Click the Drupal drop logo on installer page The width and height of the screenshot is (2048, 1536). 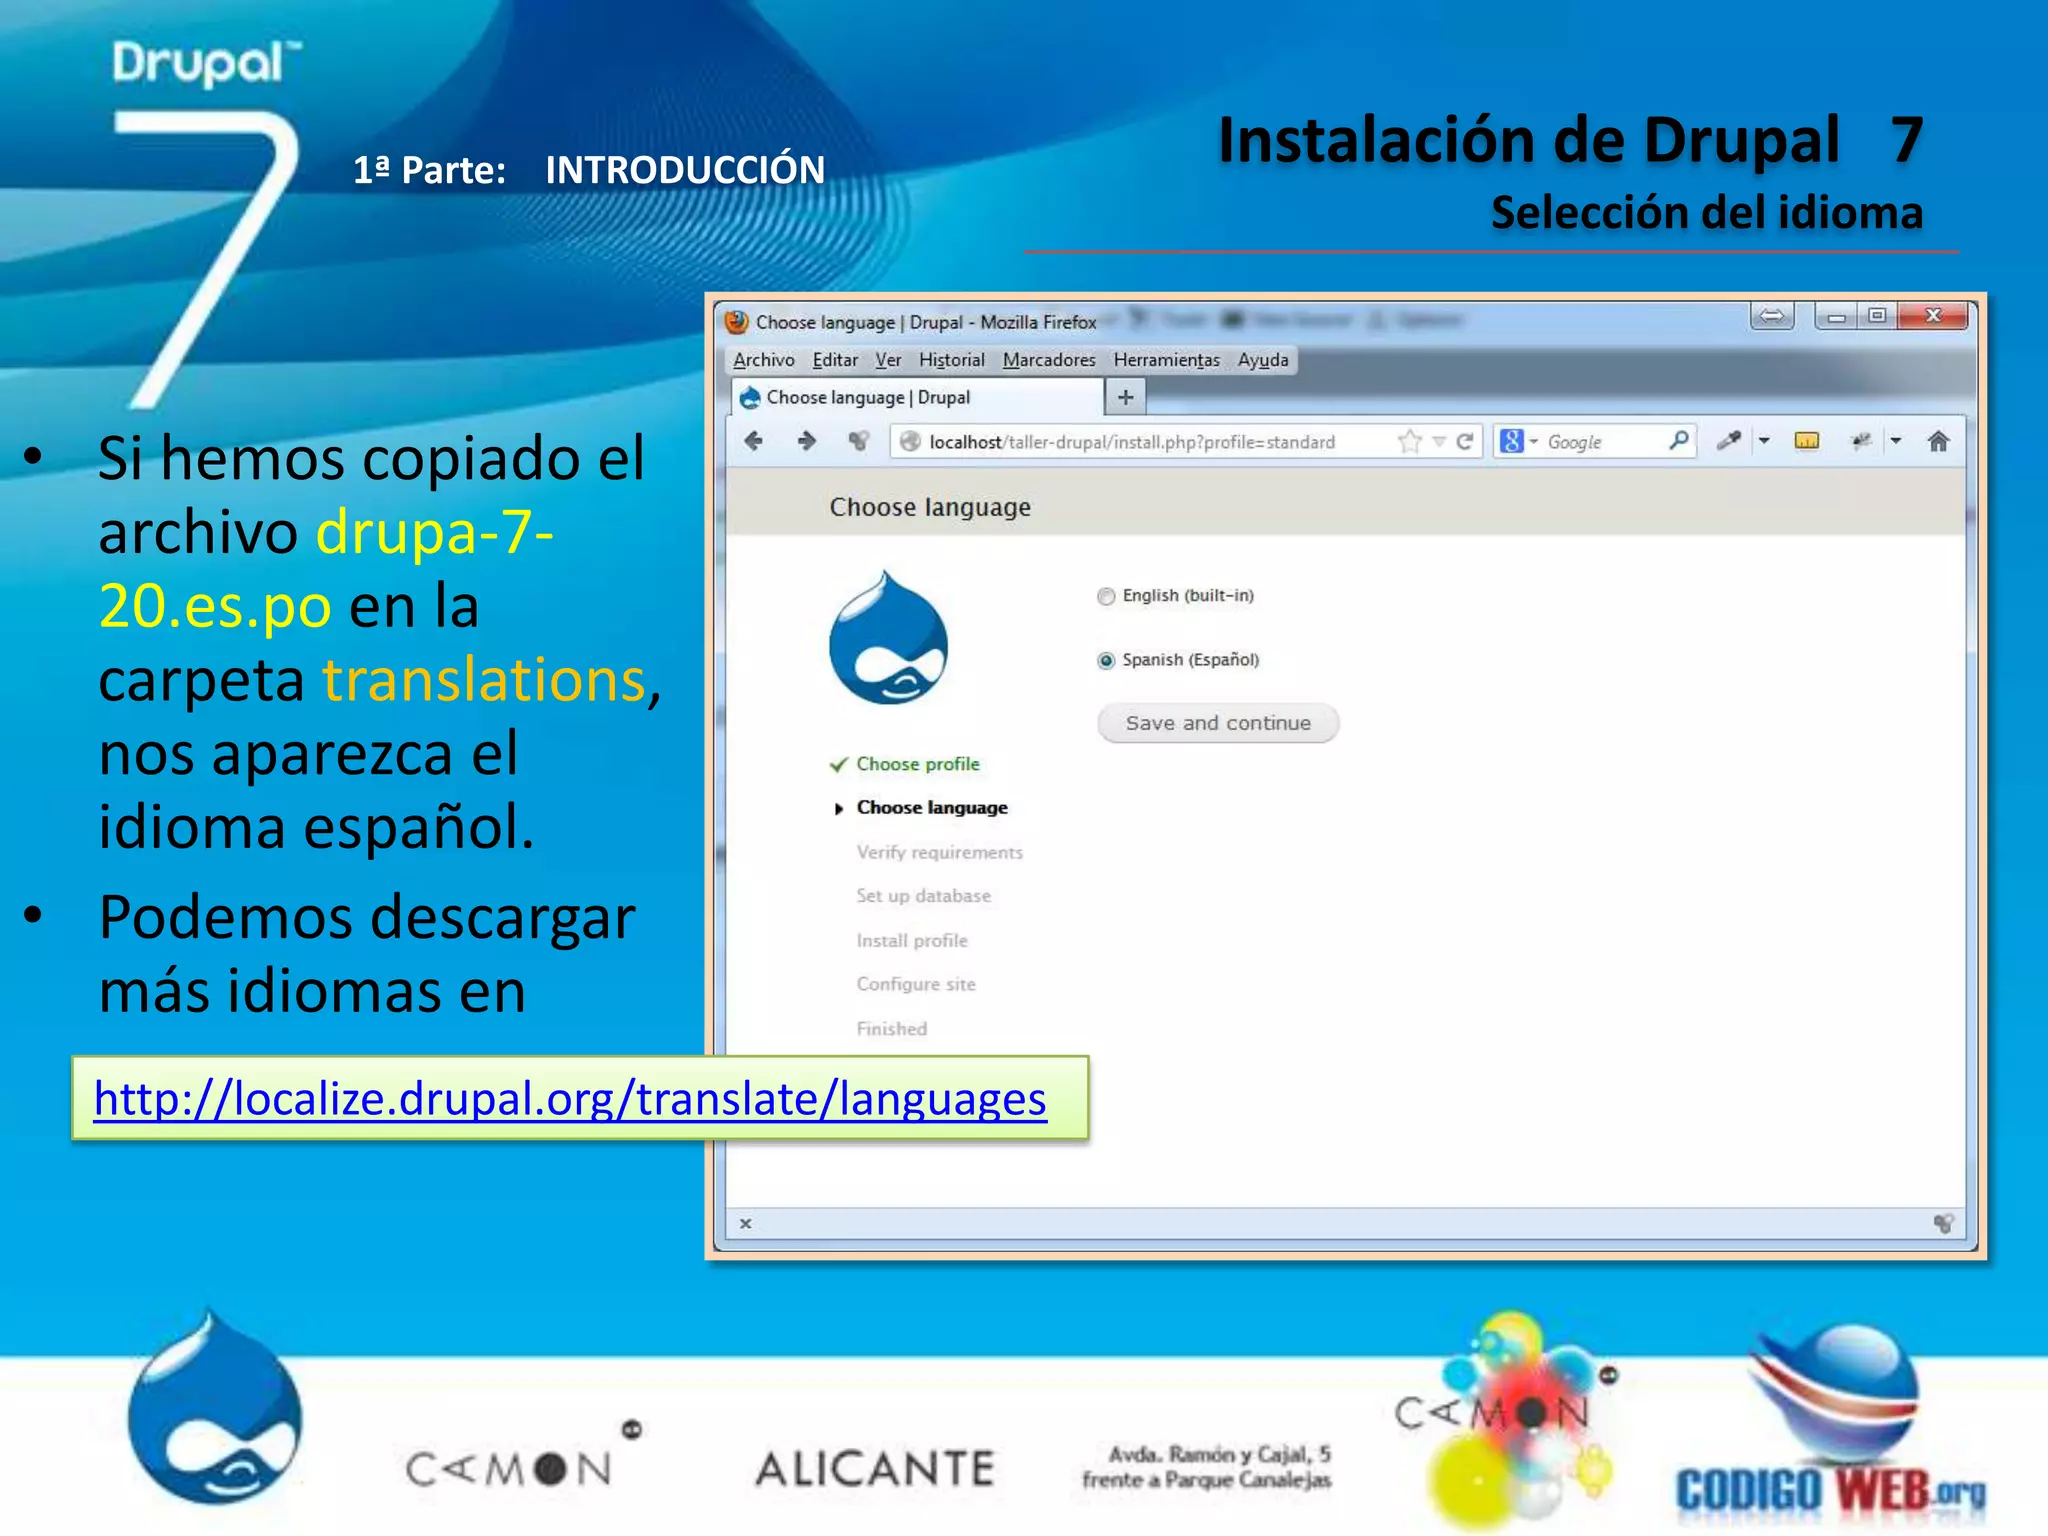[x=888, y=638]
